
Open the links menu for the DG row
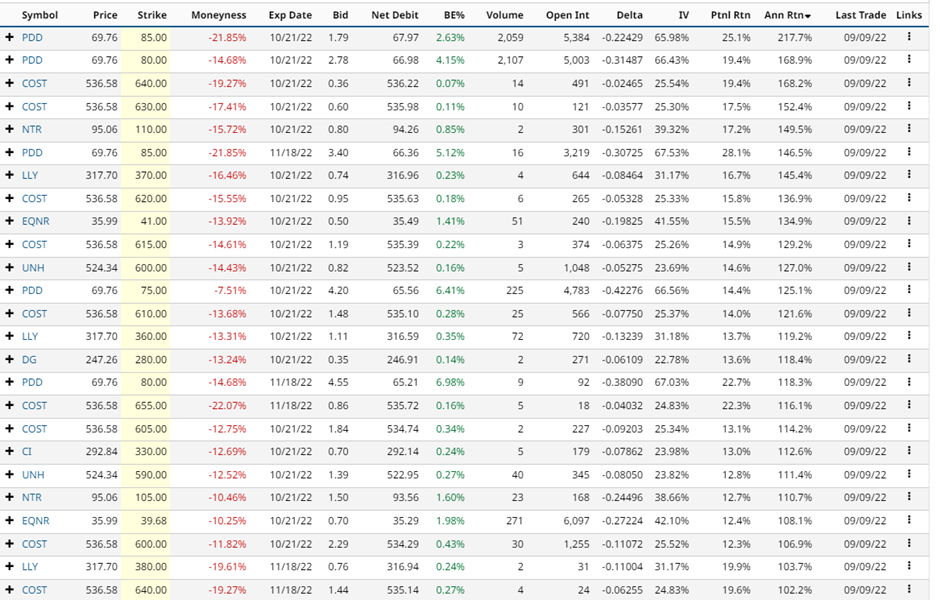pyautogui.click(x=909, y=359)
